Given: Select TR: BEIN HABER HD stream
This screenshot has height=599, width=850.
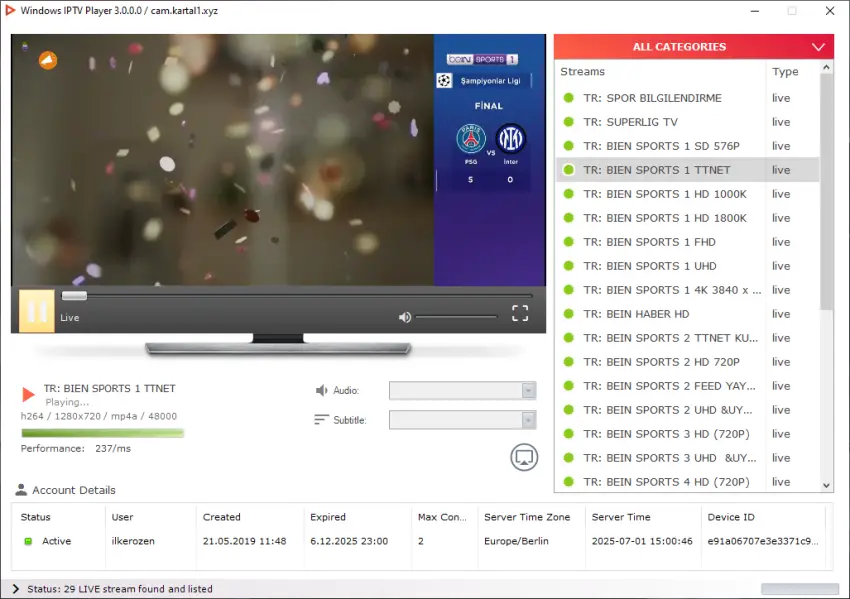Looking at the screenshot, I should [x=687, y=314].
